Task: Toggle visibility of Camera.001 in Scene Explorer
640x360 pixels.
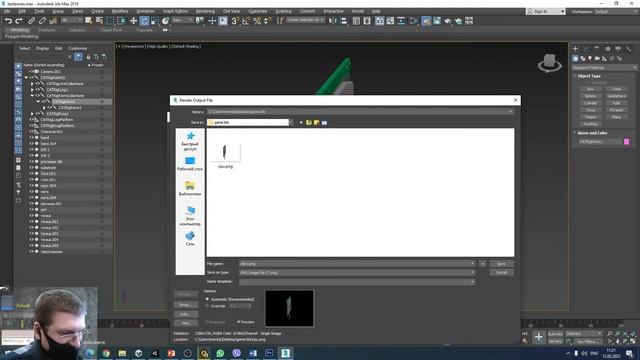Action: (31, 71)
